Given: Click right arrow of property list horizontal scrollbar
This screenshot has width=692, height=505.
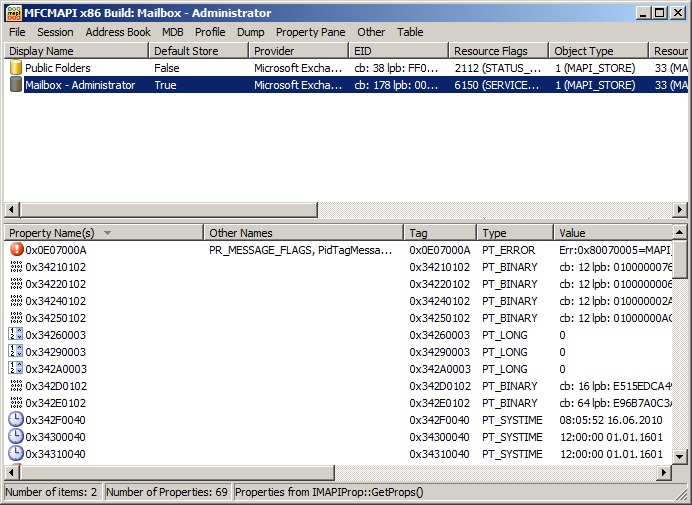Looking at the screenshot, I should (x=663, y=473).
